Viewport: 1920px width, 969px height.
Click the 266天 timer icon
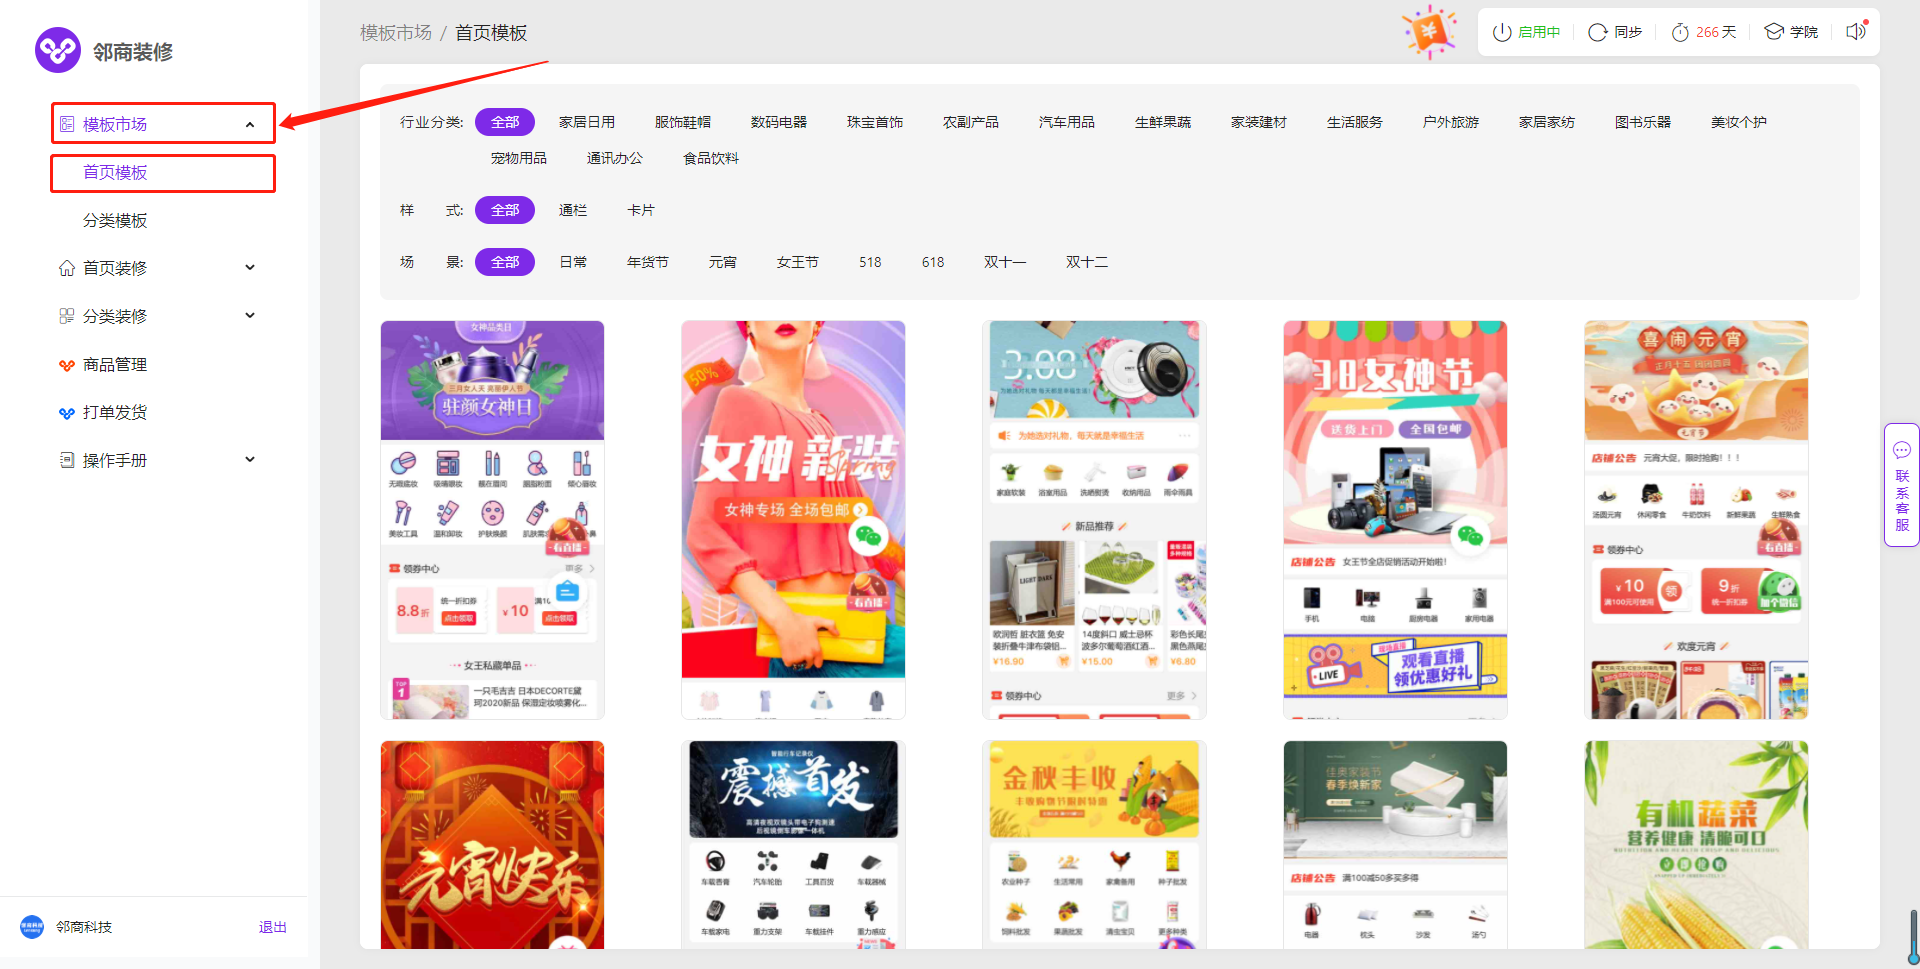tap(1680, 32)
